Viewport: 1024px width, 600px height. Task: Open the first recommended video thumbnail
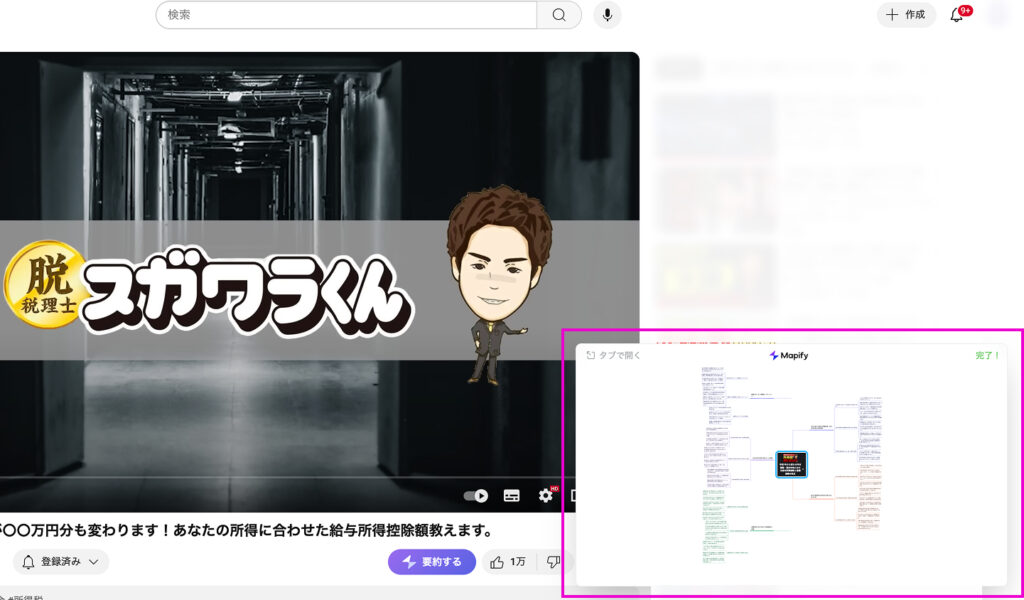714,124
